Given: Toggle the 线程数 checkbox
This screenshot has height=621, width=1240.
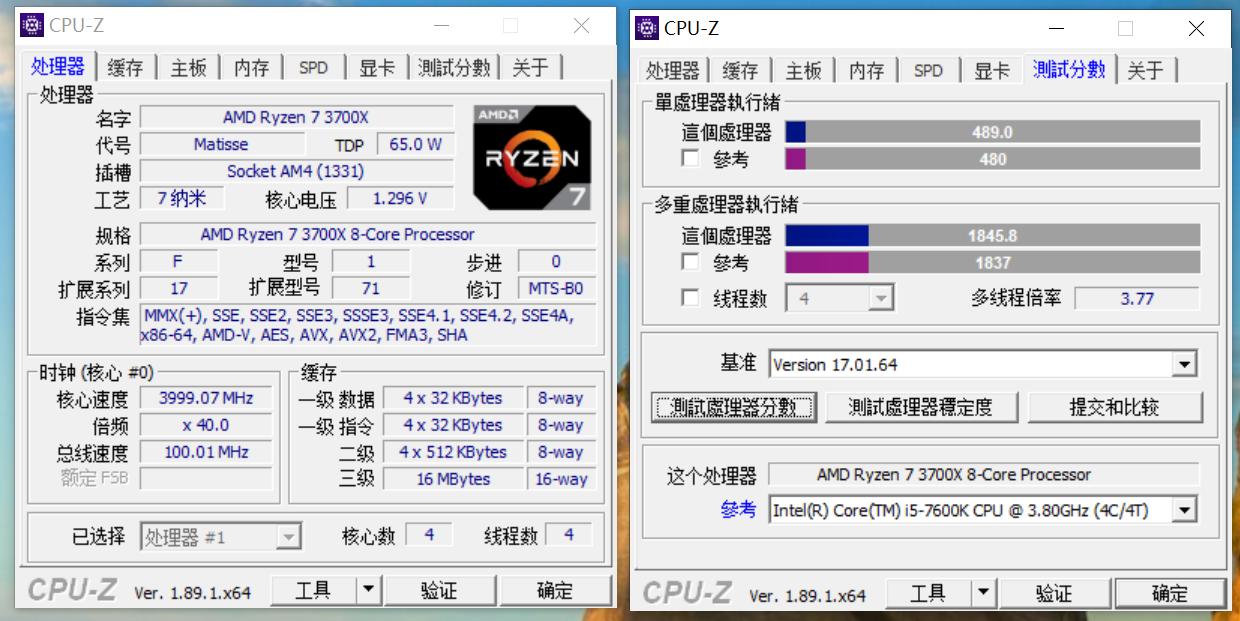Looking at the screenshot, I should pos(689,297).
